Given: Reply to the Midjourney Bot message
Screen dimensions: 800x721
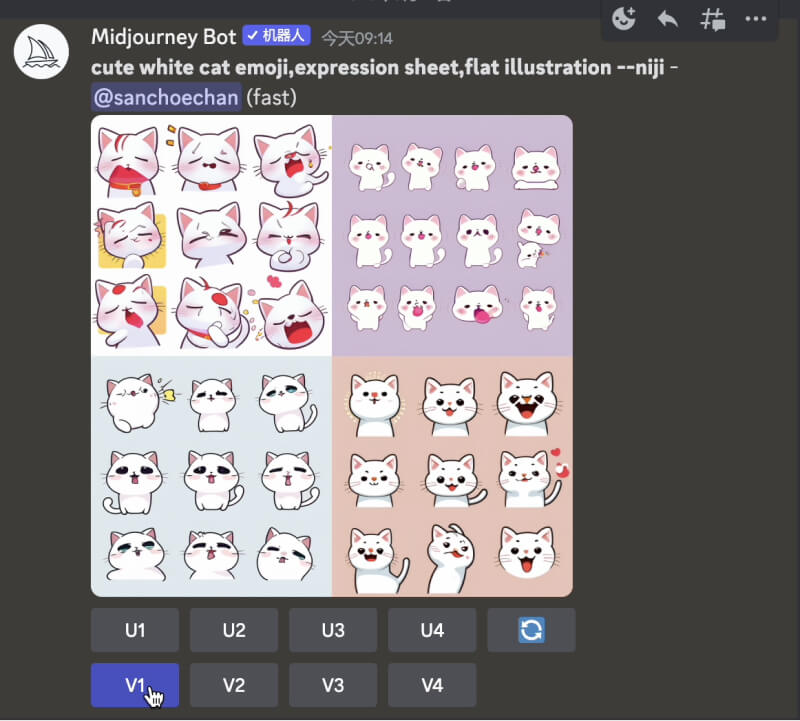Looking at the screenshot, I should [667, 19].
